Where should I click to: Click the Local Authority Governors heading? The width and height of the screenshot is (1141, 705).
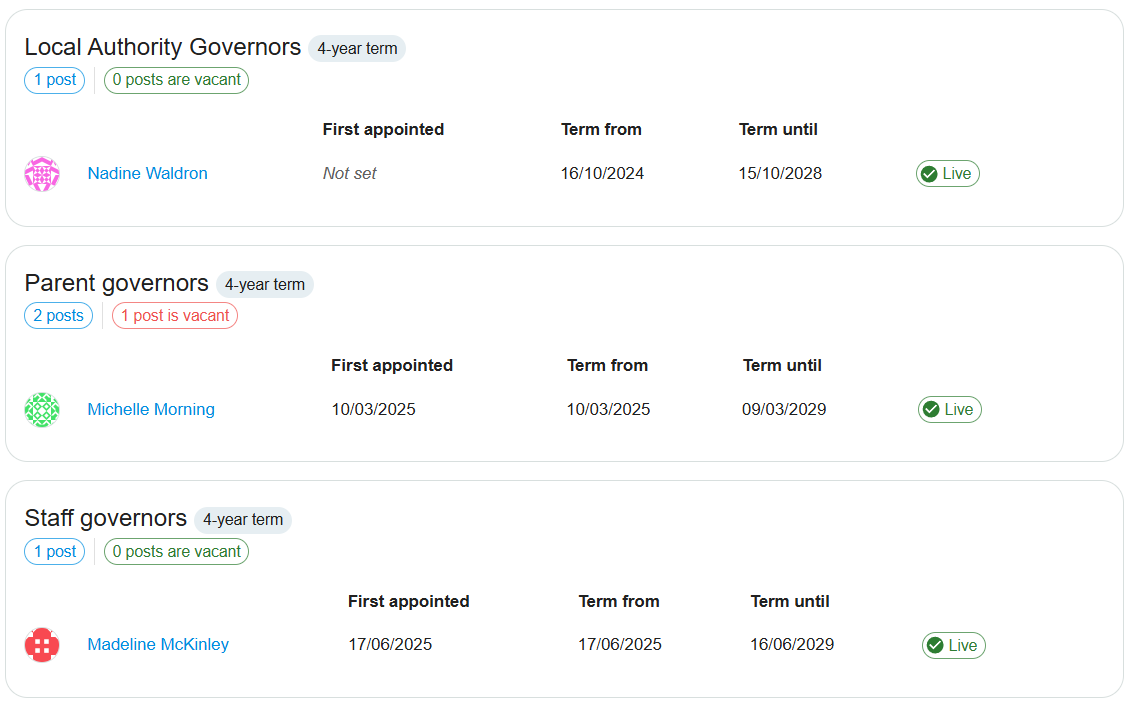coord(162,47)
